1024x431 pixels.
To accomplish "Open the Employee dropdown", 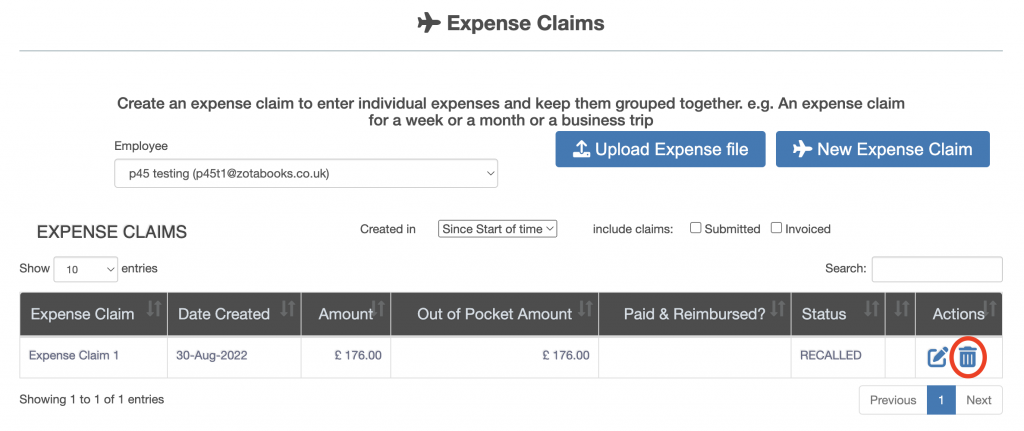I will [x=306, y=174].
